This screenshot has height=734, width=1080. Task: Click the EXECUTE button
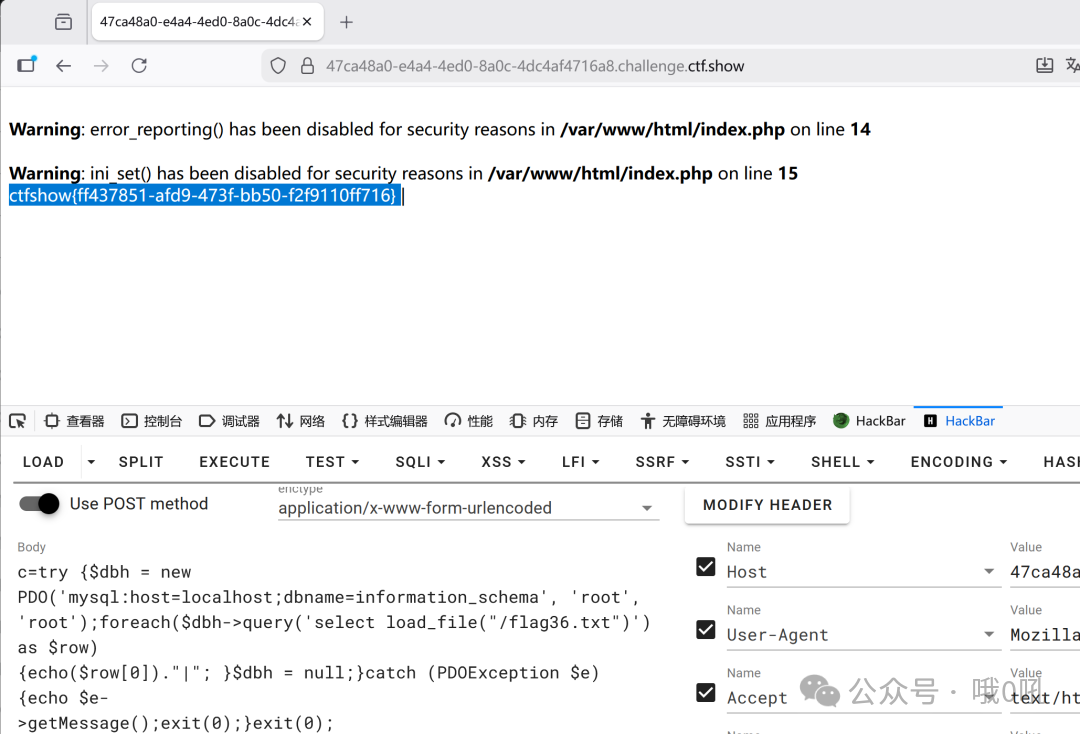tap(235, 462)
